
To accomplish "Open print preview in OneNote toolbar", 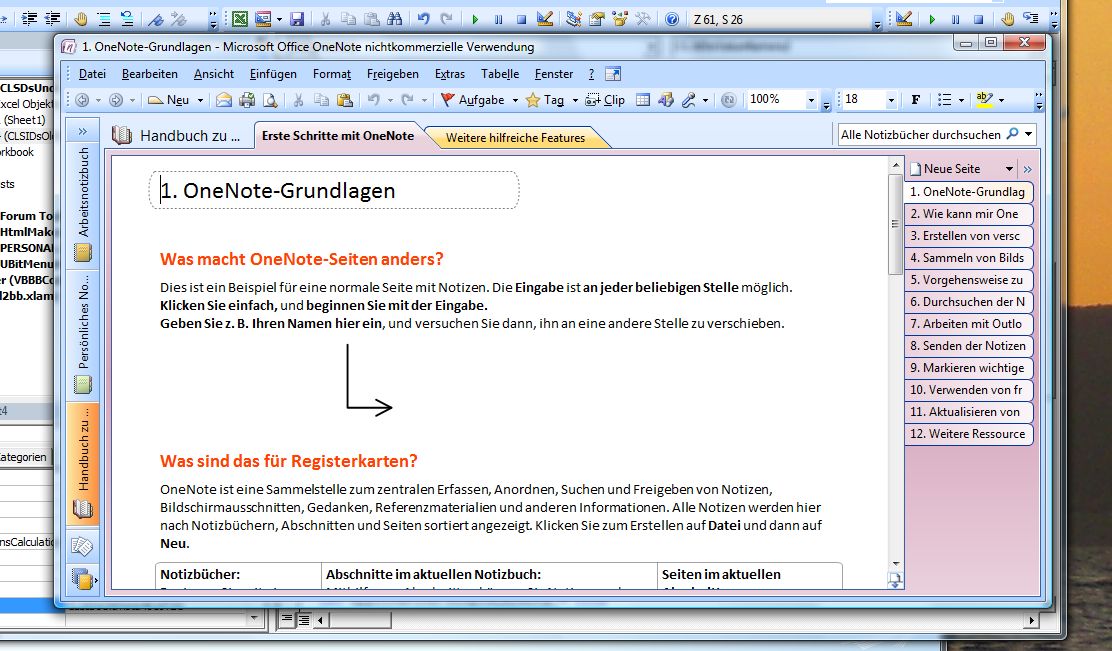I will 270,100.
